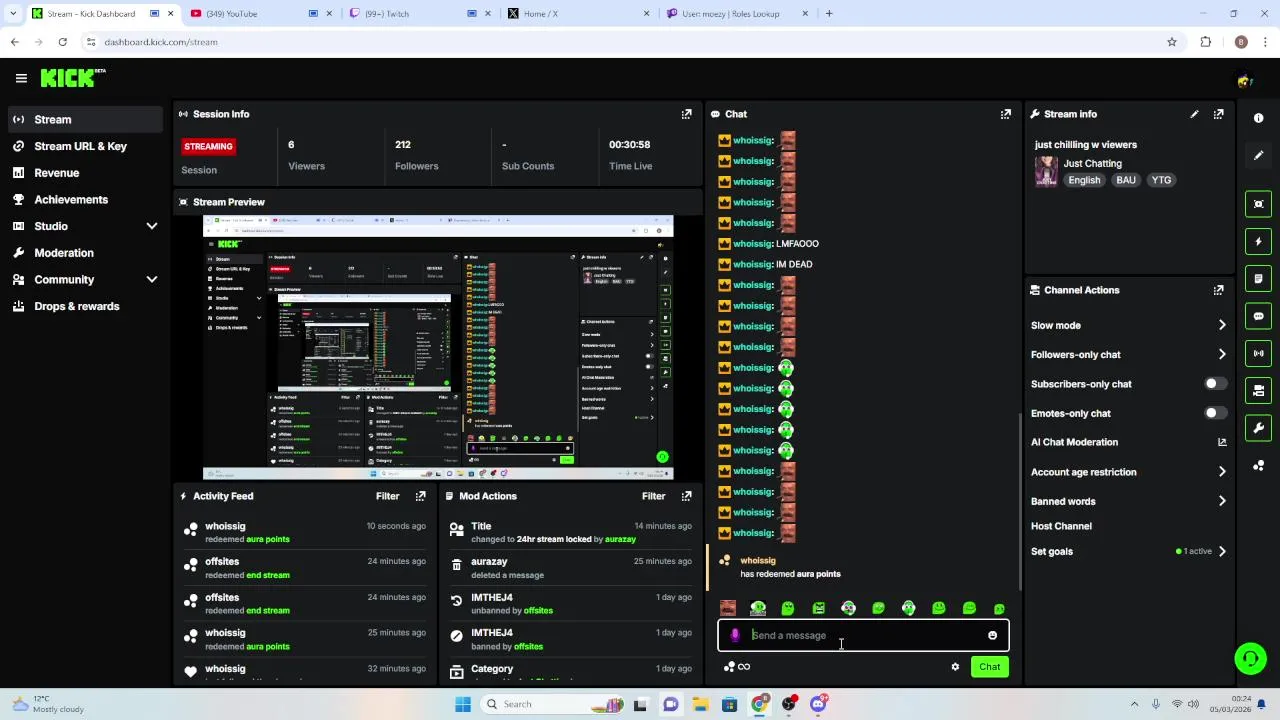
Task: Expand Followers-only chat settings
Action: coord(1222,354)
